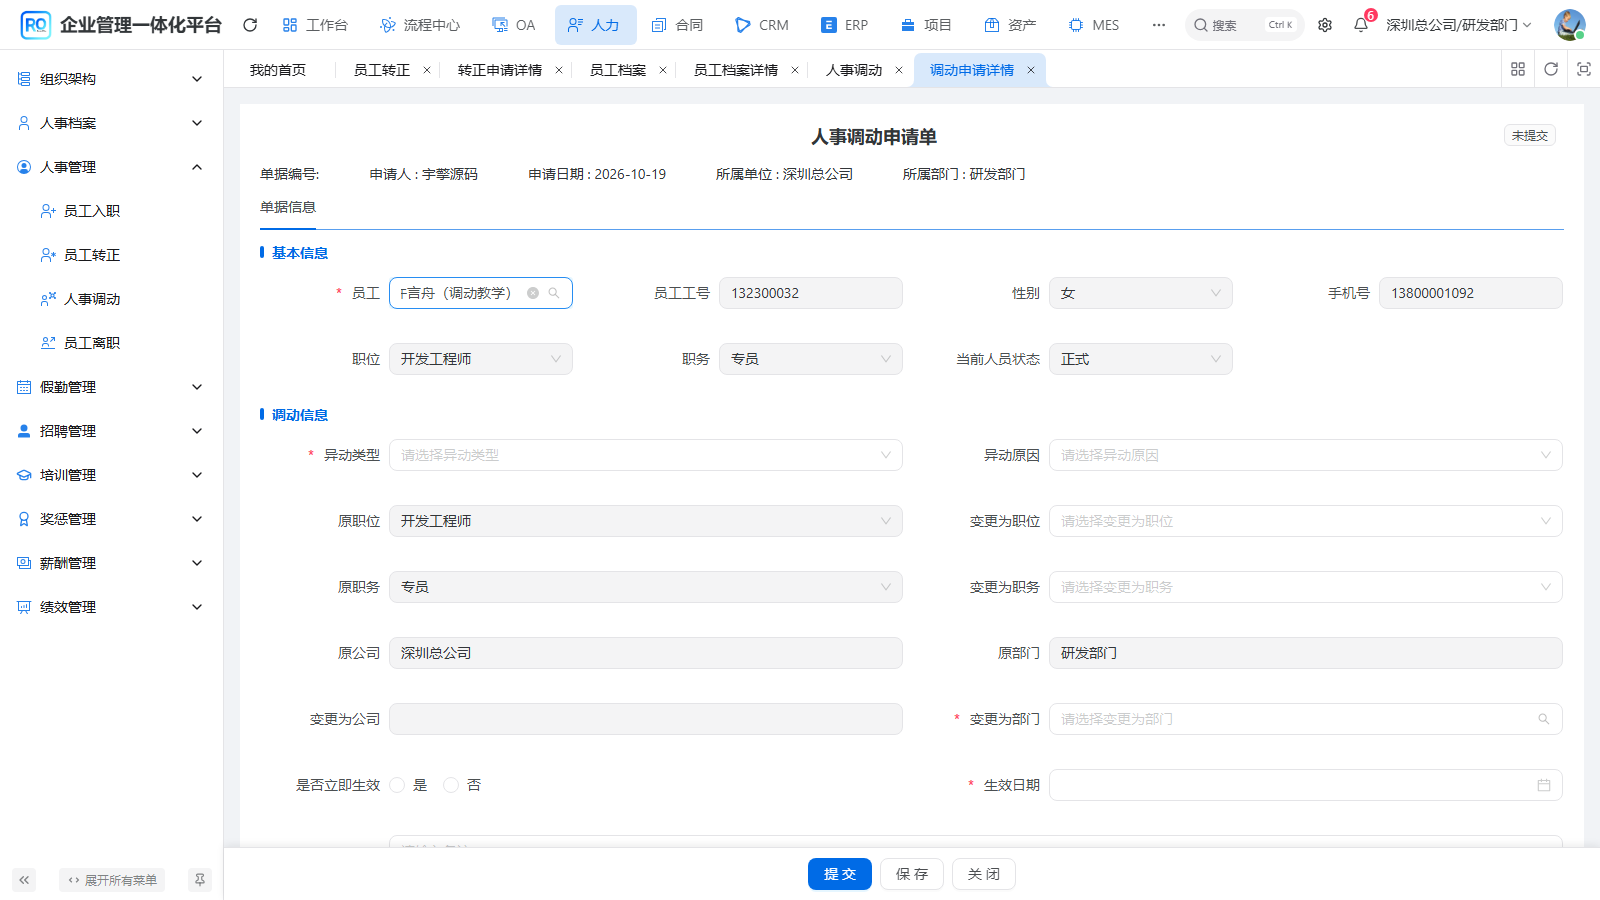Open calendar icon for 生效日期

(1544, 785)
